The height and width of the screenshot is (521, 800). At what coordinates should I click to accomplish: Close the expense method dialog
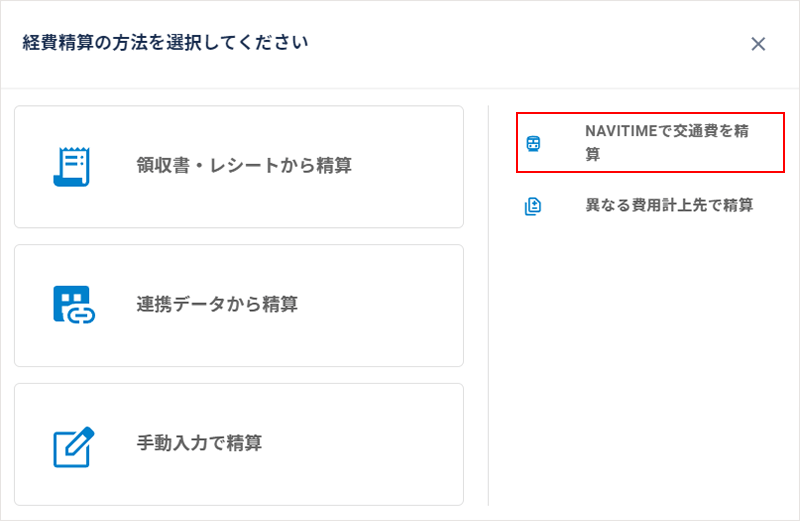click(758, 43)
